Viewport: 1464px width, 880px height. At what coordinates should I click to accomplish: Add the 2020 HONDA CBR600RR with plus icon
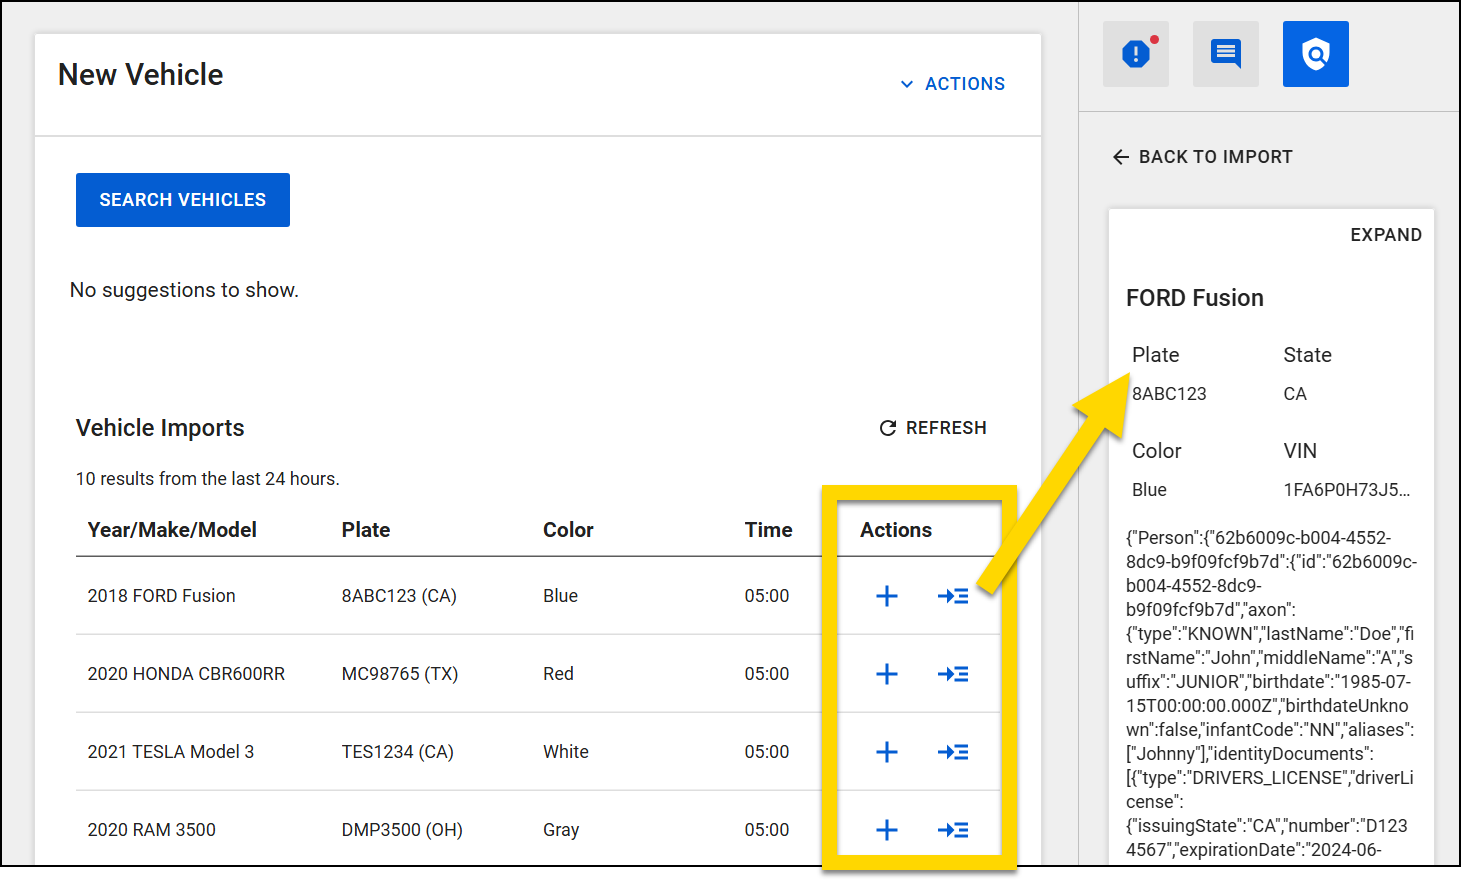coord(886,673)
